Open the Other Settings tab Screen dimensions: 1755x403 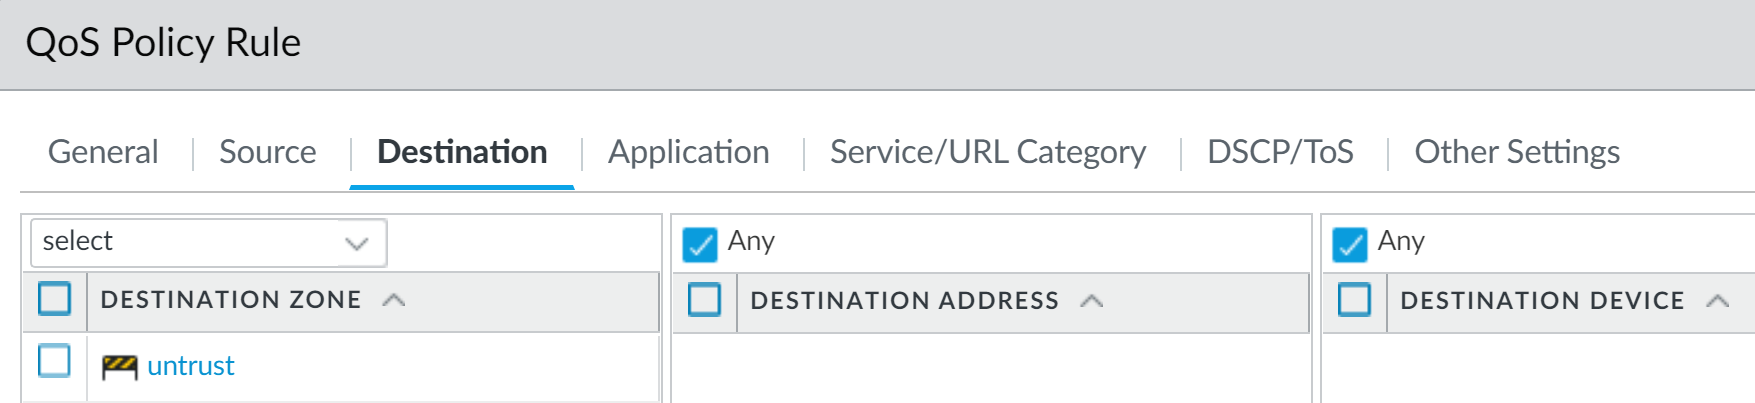[1517, 152]
